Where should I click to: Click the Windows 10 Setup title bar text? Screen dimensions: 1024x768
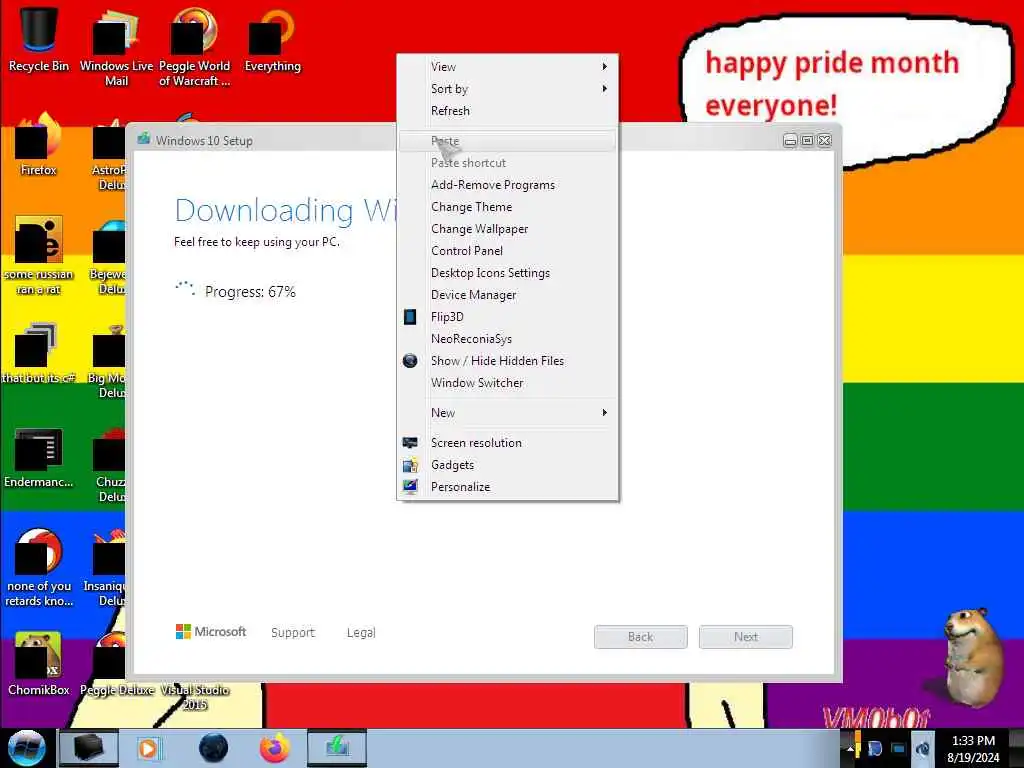[x=204, y=140]
